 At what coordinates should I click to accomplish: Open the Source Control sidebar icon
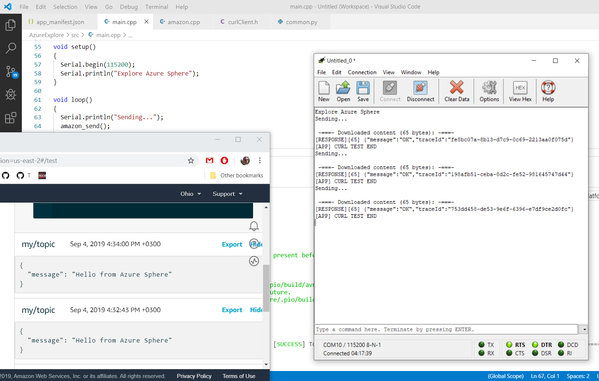pyautogui.click(x=11, y=71)
